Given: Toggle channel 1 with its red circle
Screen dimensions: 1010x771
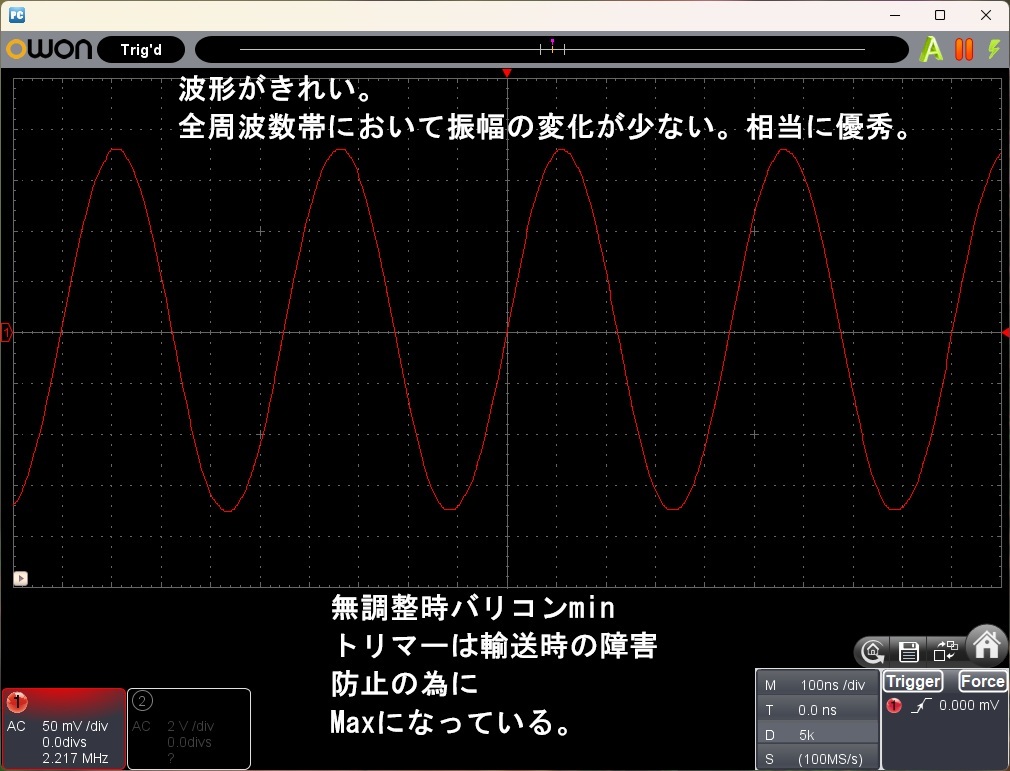Looking at the screenshot, I should [17, 701].
